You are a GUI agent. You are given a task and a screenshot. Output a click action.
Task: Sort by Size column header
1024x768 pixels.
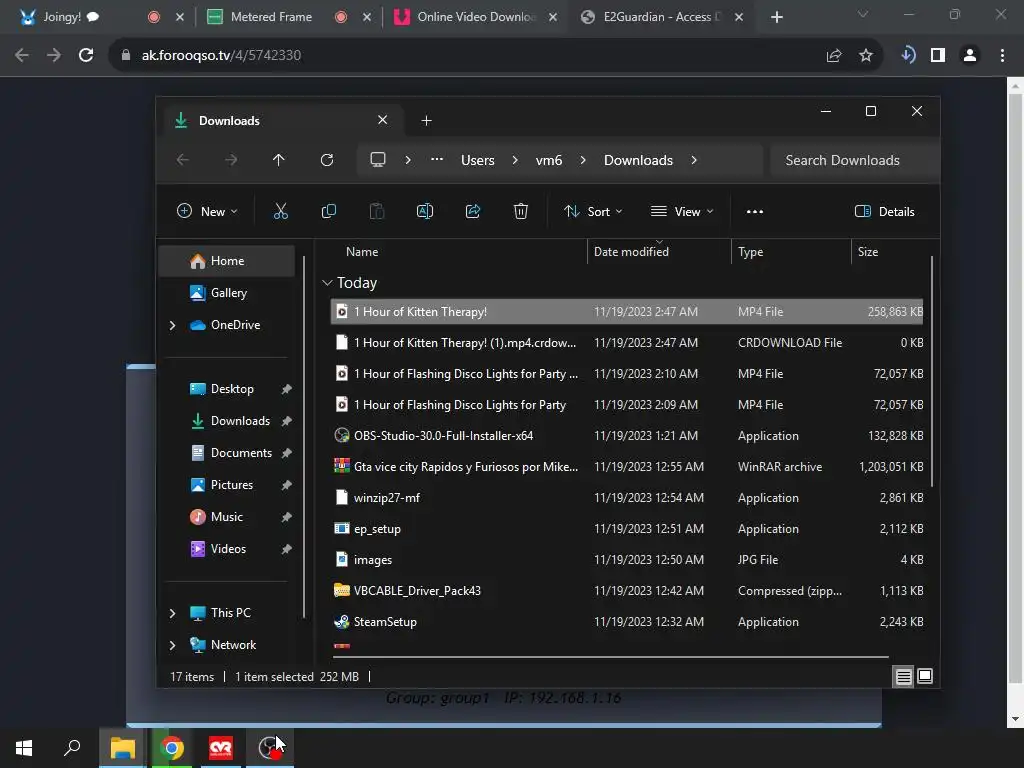(x=867, y=251)
